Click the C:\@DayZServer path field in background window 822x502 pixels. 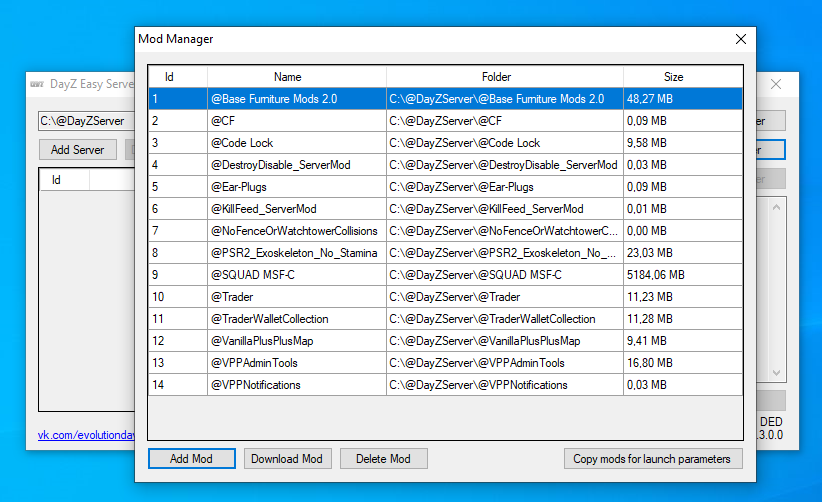86,121
